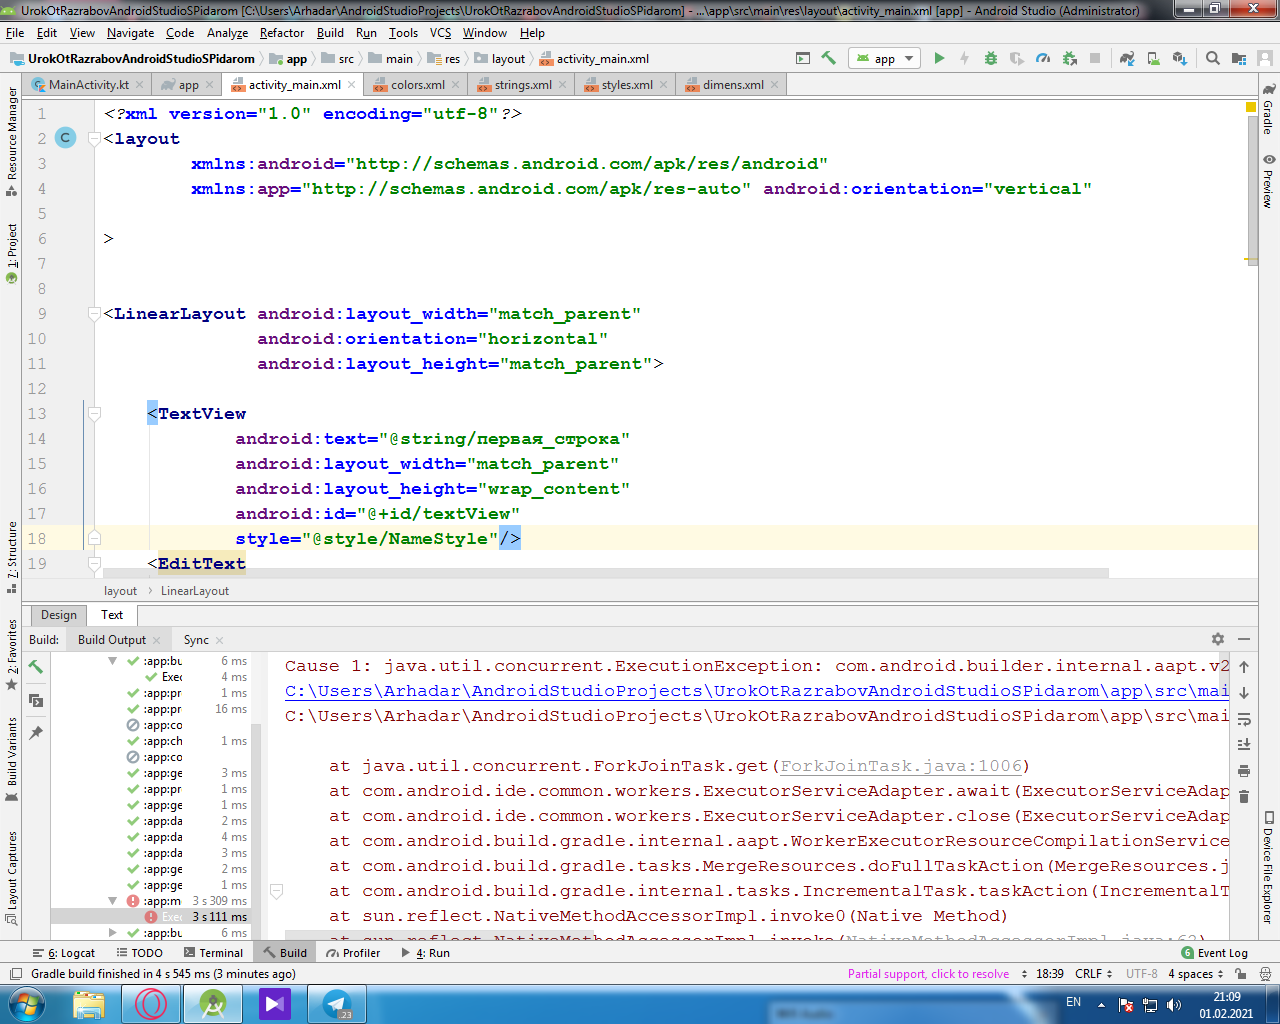Hide the Build panel with minus icon
Viewport: 1280px width, 1024px height.
pos(1244,639)
